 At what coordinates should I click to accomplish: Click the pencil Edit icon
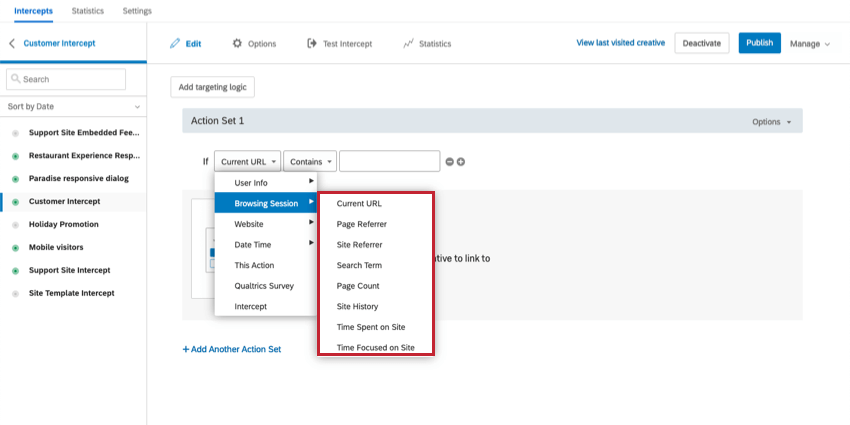pyautogui.click(x=175, y=44)
